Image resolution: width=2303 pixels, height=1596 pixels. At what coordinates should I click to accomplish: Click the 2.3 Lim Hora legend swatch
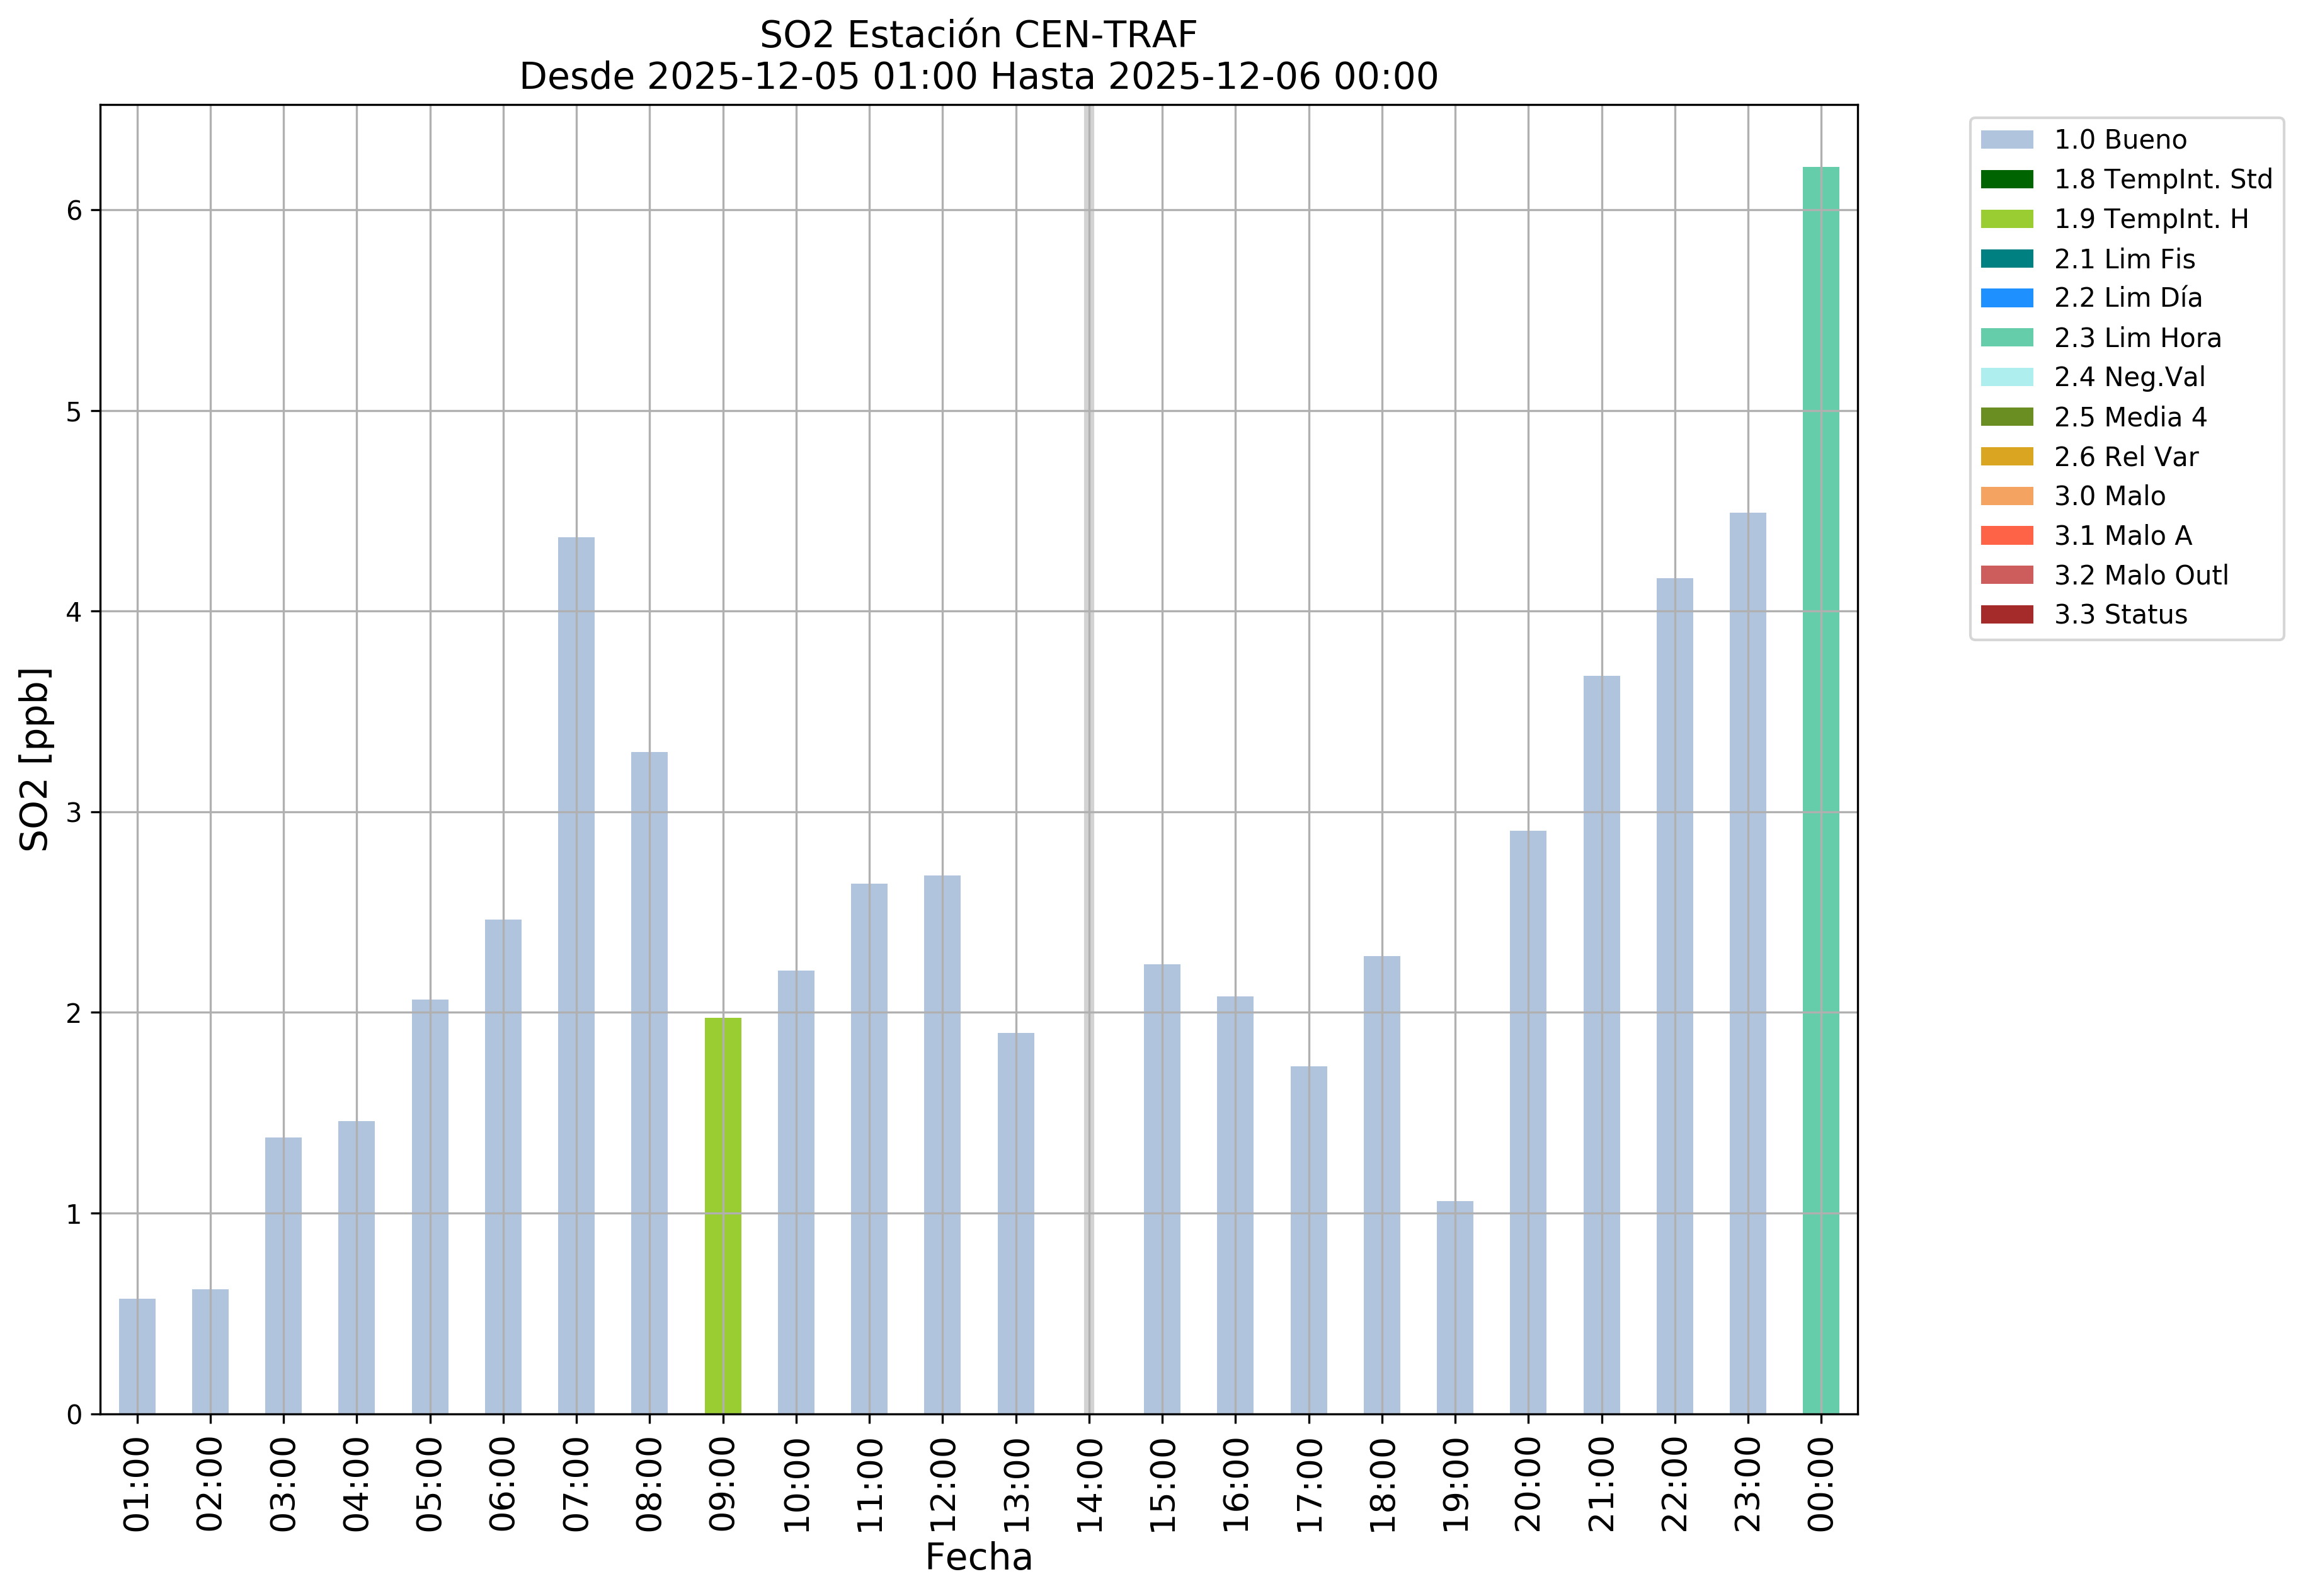[x=2006, y=338]
